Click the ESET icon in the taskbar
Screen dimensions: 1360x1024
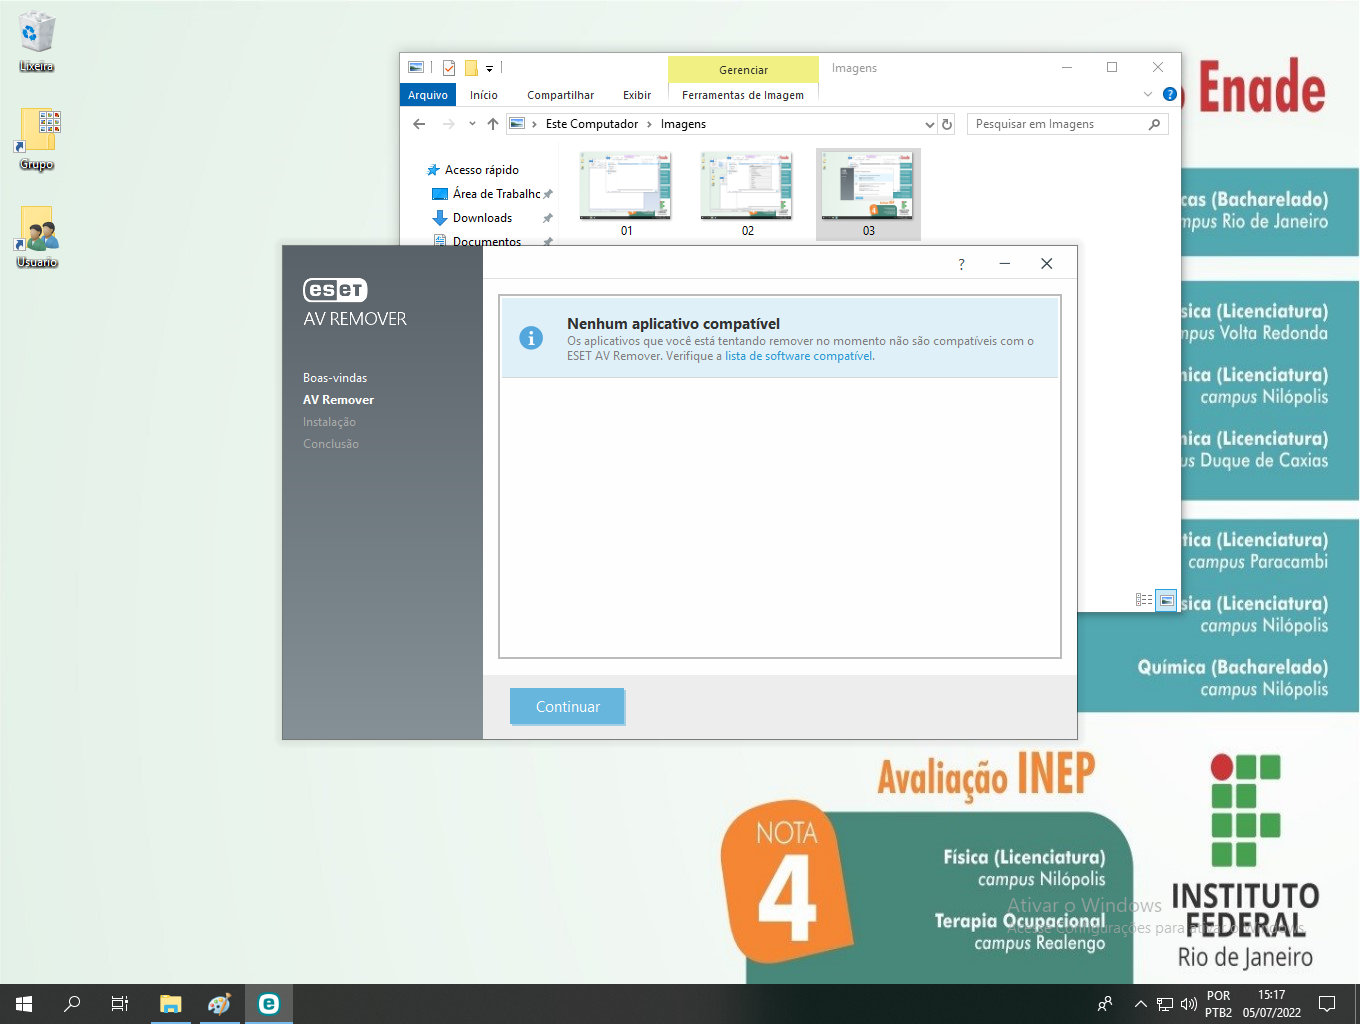(x=268, y=1004)
